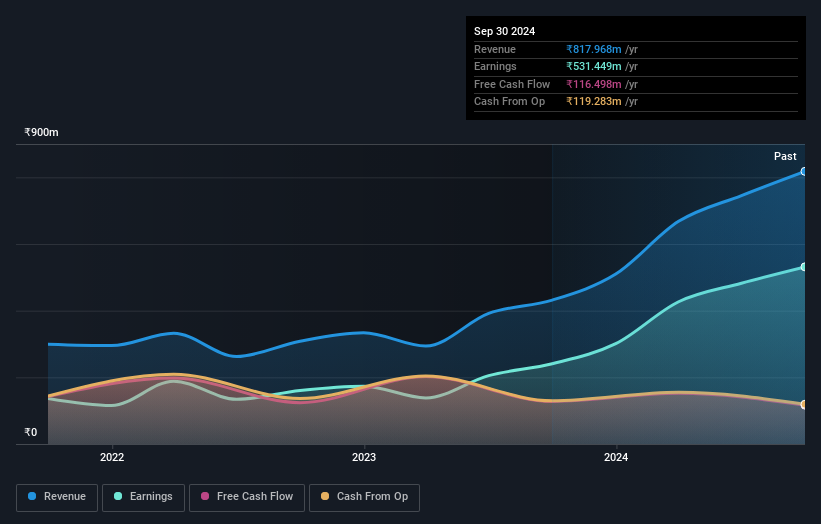This screenshot has width=821, height=524.
Task: Click the Free Cash Flow label in tooltip
Action: tap(512, 84)
